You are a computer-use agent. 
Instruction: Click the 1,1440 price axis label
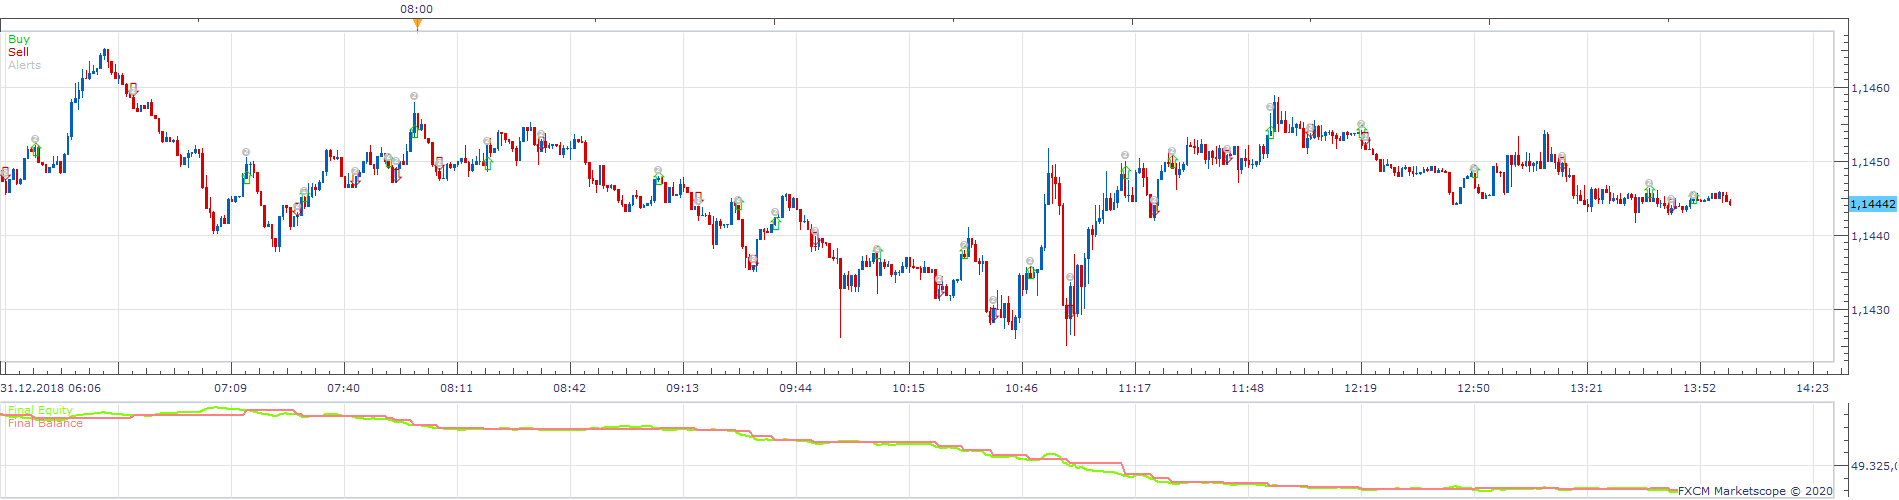[x=1870, y=236]
